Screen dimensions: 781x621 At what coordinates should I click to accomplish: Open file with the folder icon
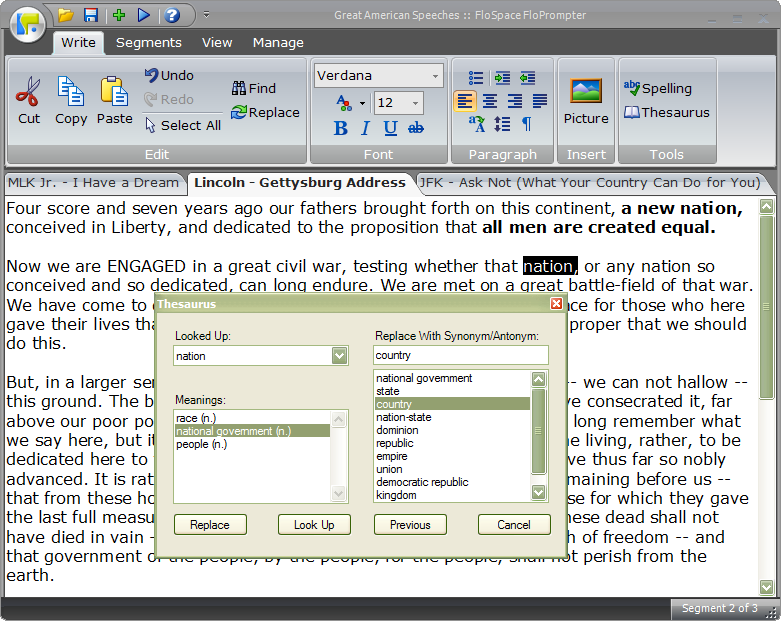pyautogui.click(x=65, y=15)
